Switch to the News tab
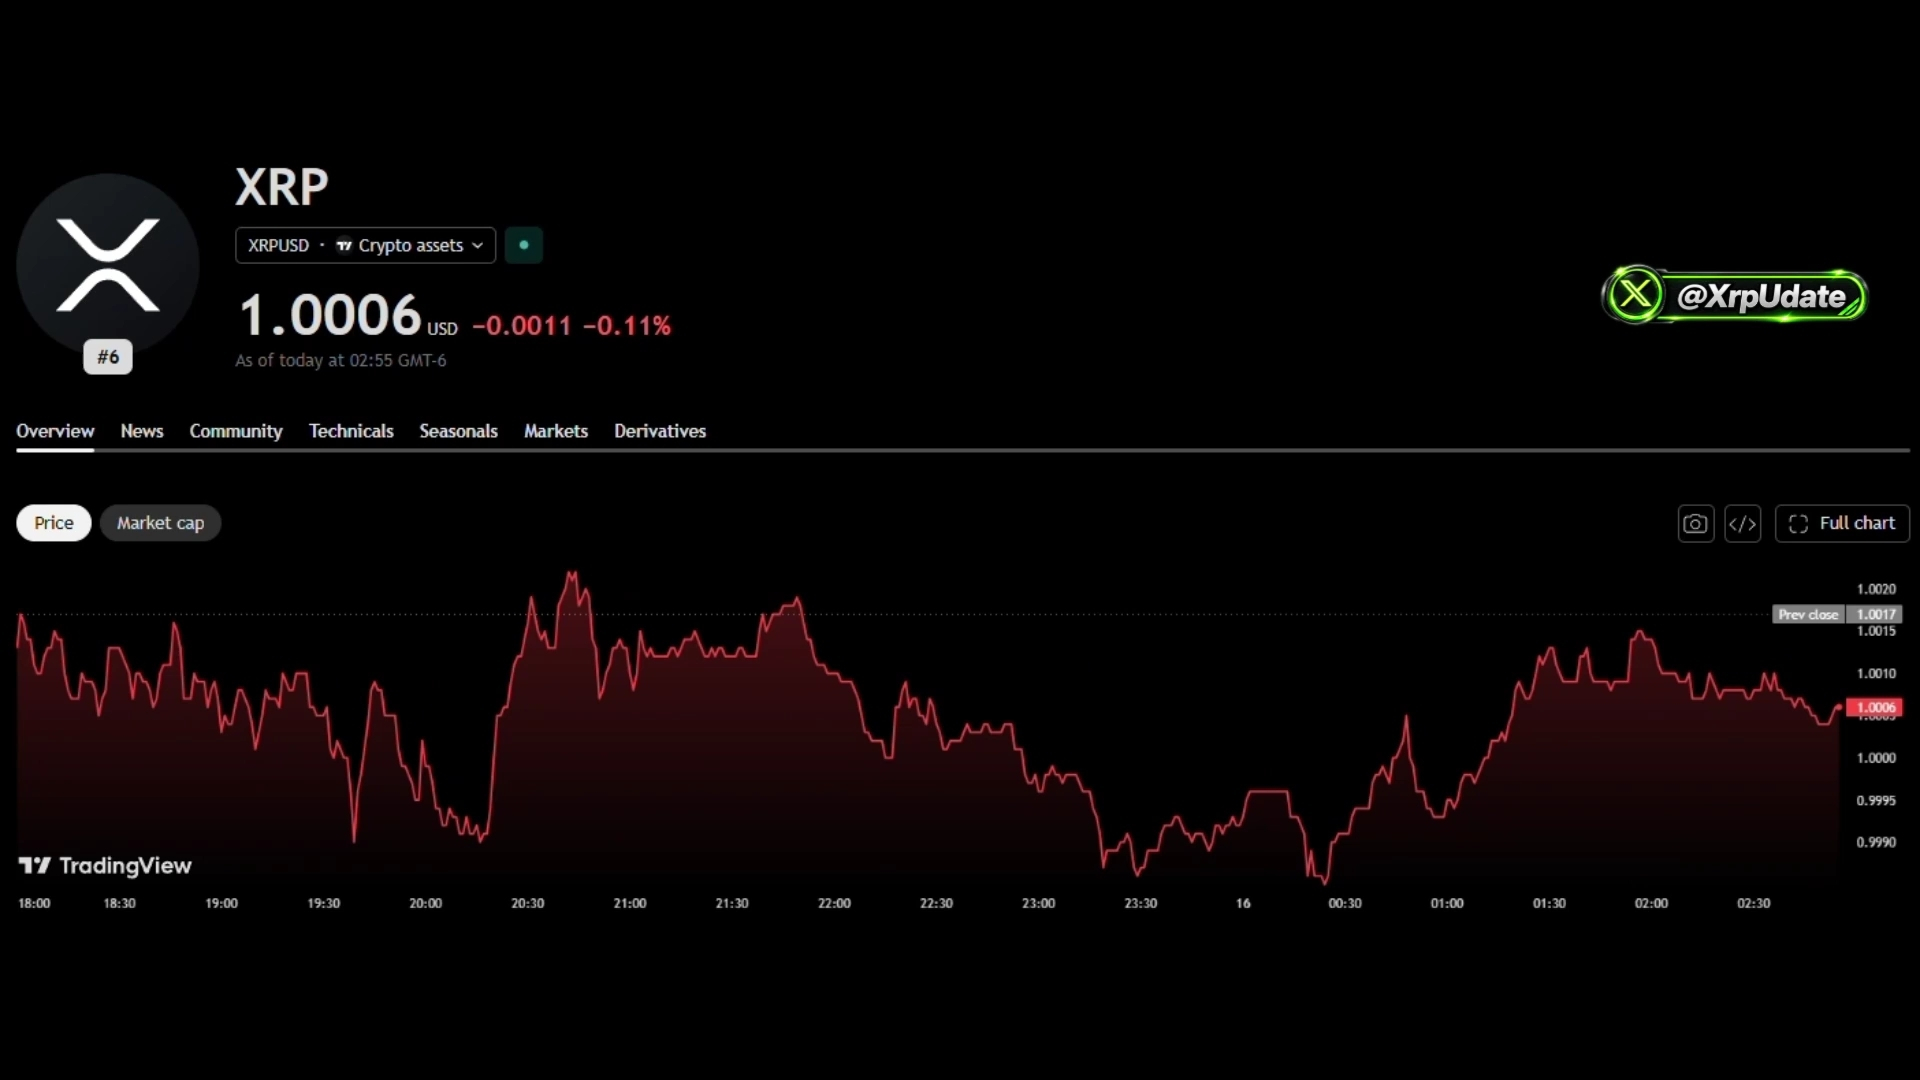This screenshot has width=1920, height=1080. click(142, 431)
